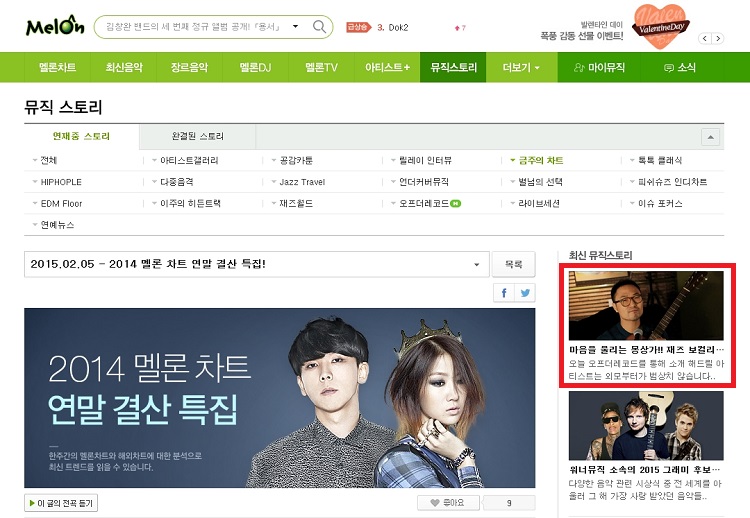Select 공감카툰 category
The image size is (750, 518).
click(296, 160)
